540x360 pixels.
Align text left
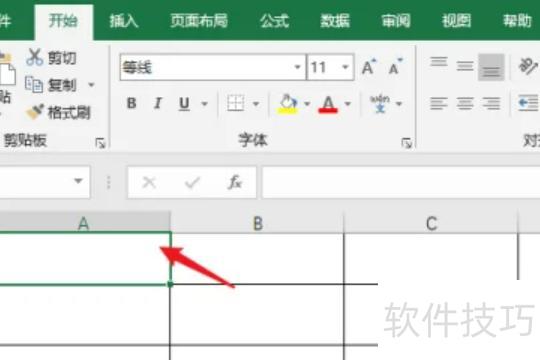439,103
